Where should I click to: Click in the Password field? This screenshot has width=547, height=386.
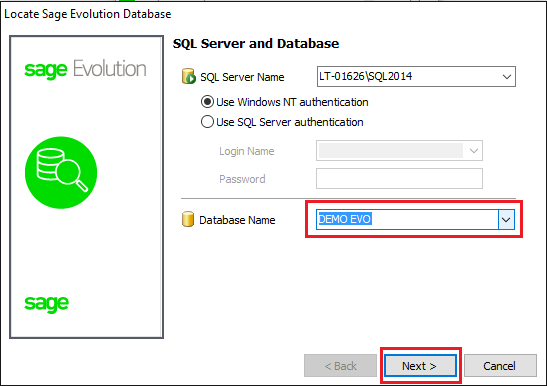pyautogui.click(x=399, y=179)
